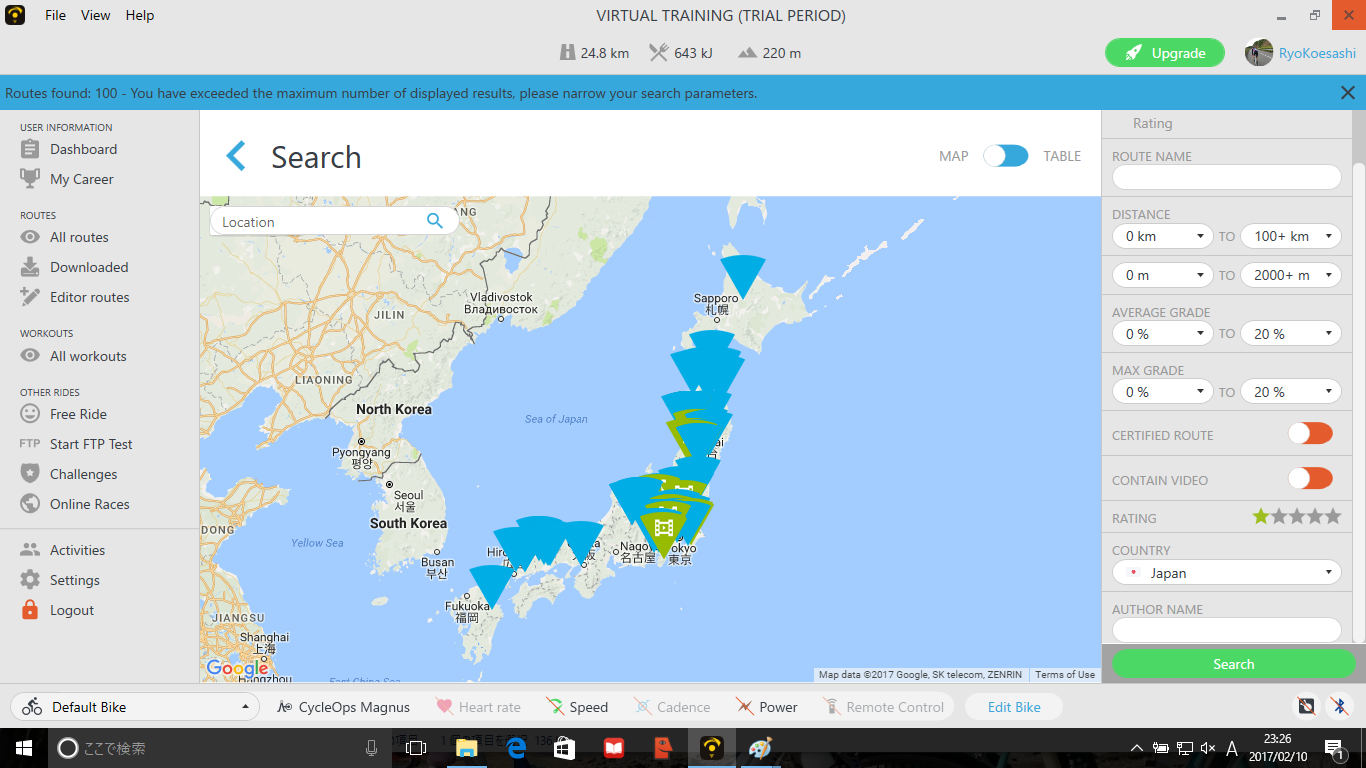The width and height of the screenshot is (1366, 768).
Task: Open the Country dropdown showing Japan
Action: point(1226,573)
